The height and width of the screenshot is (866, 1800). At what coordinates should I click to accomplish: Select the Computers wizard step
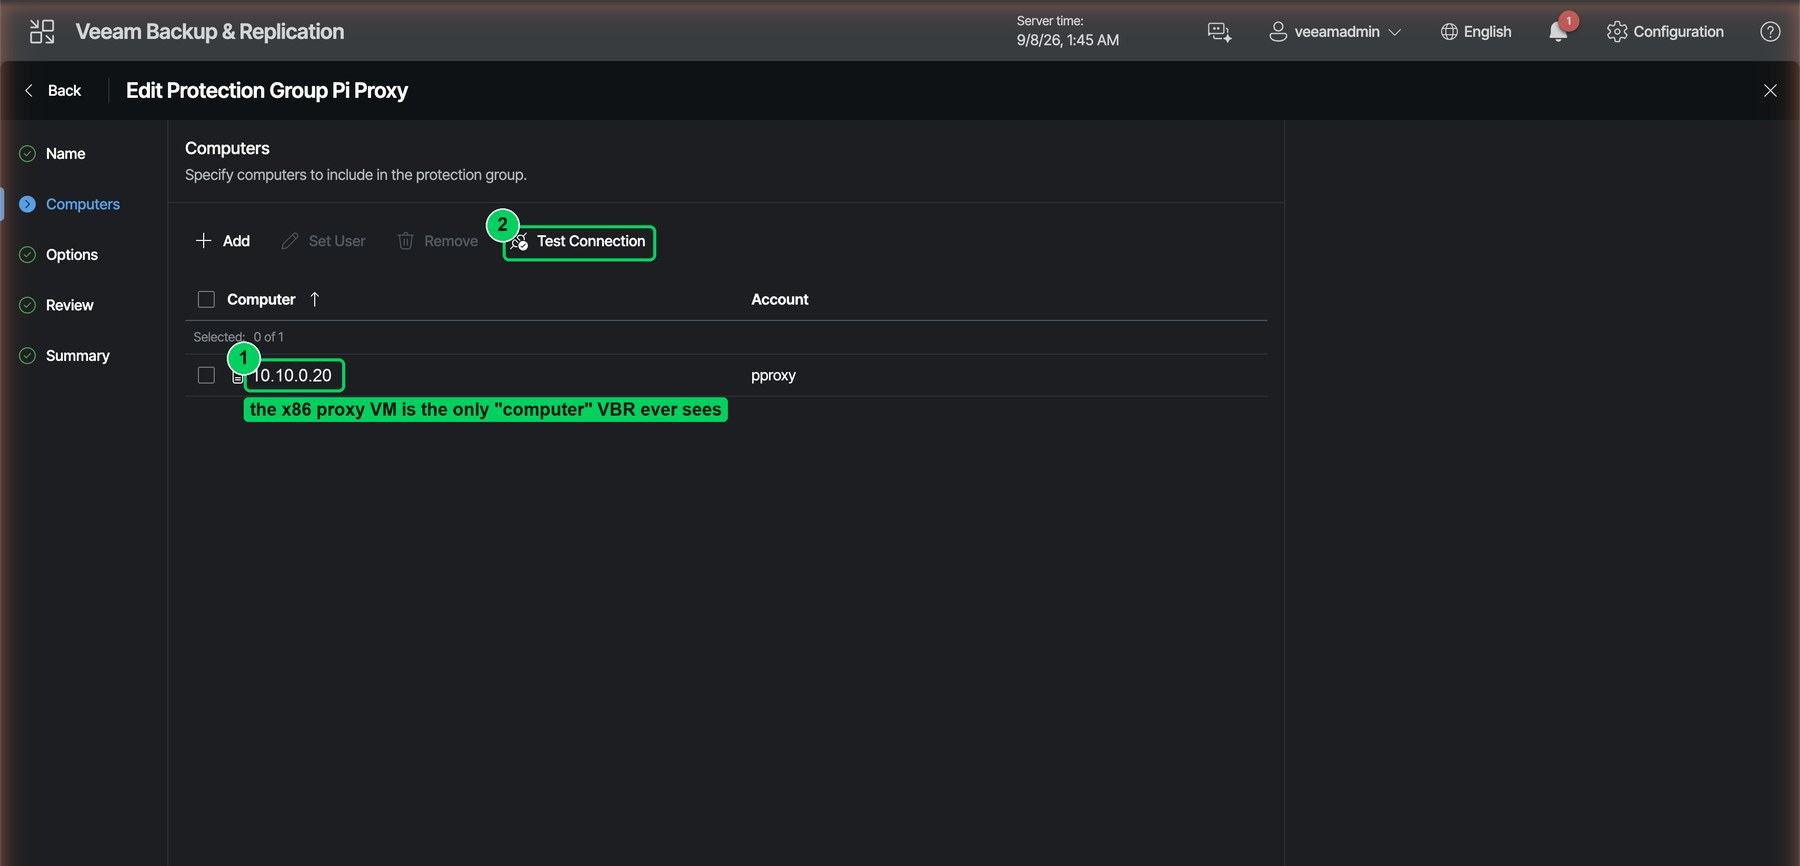83,204
